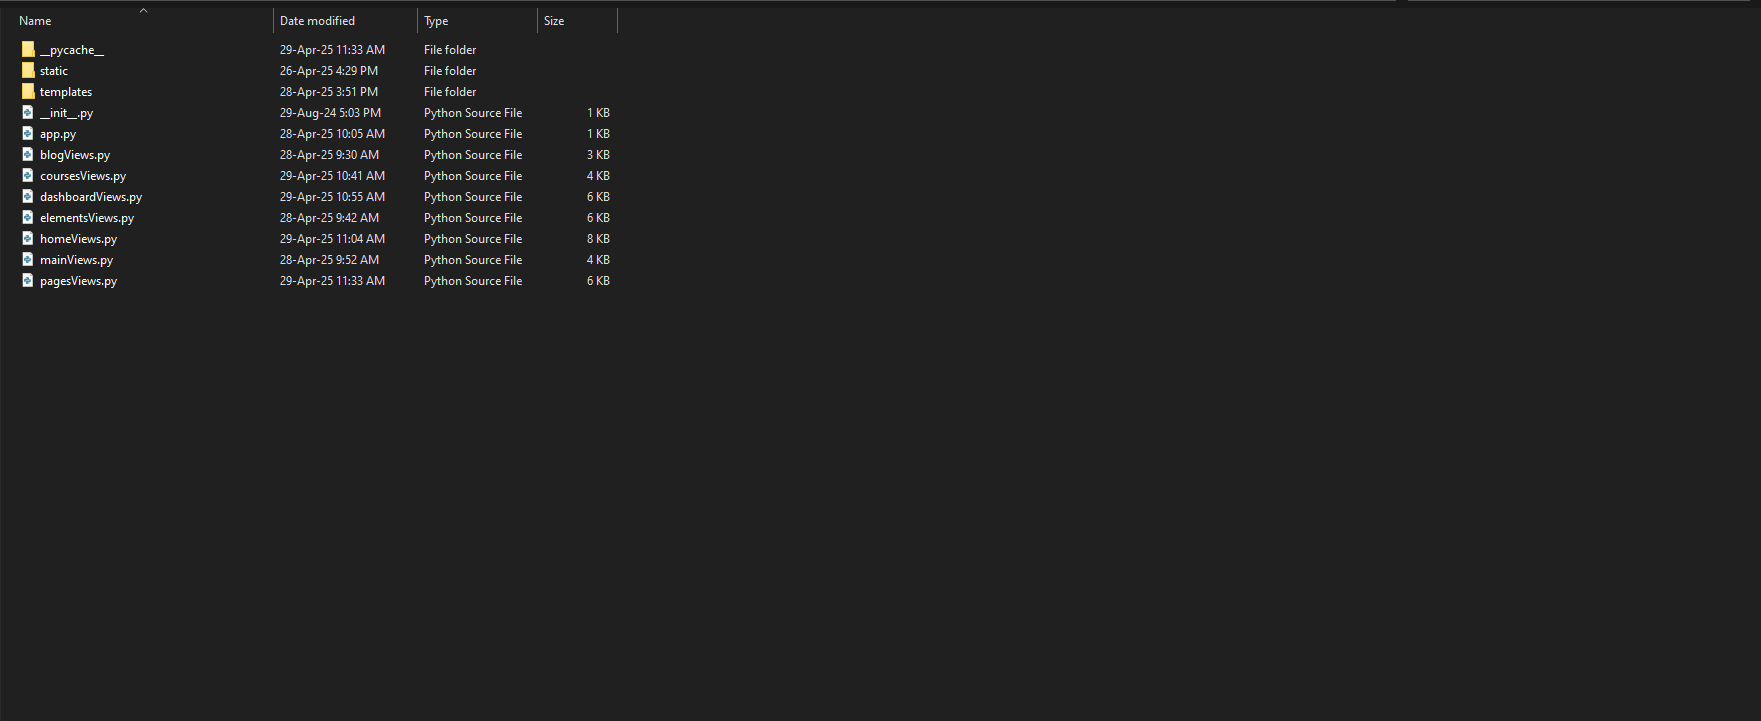
Task: Click date 28-Apr-25 9:30 AM
Action: tap(329, 155)
